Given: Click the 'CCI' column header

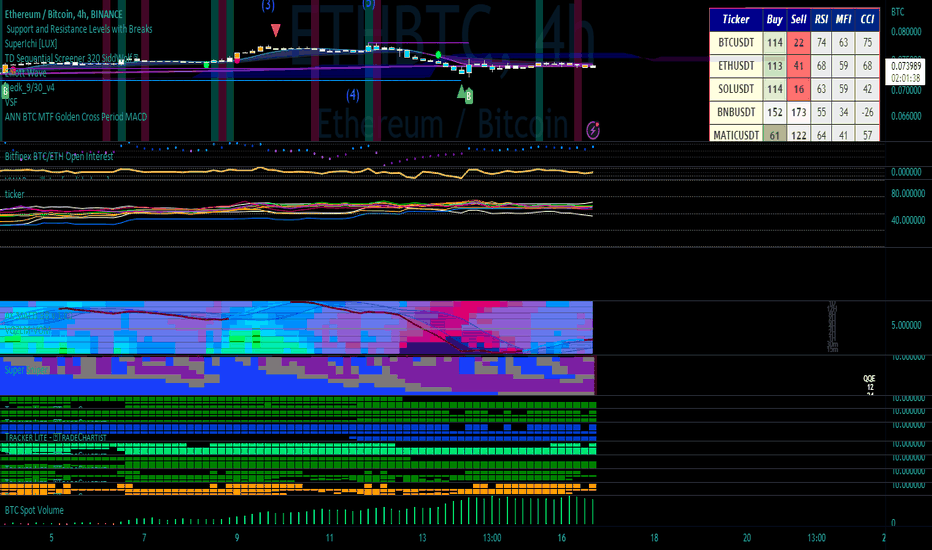Looking at the screenshot, I should pos(867,20).
